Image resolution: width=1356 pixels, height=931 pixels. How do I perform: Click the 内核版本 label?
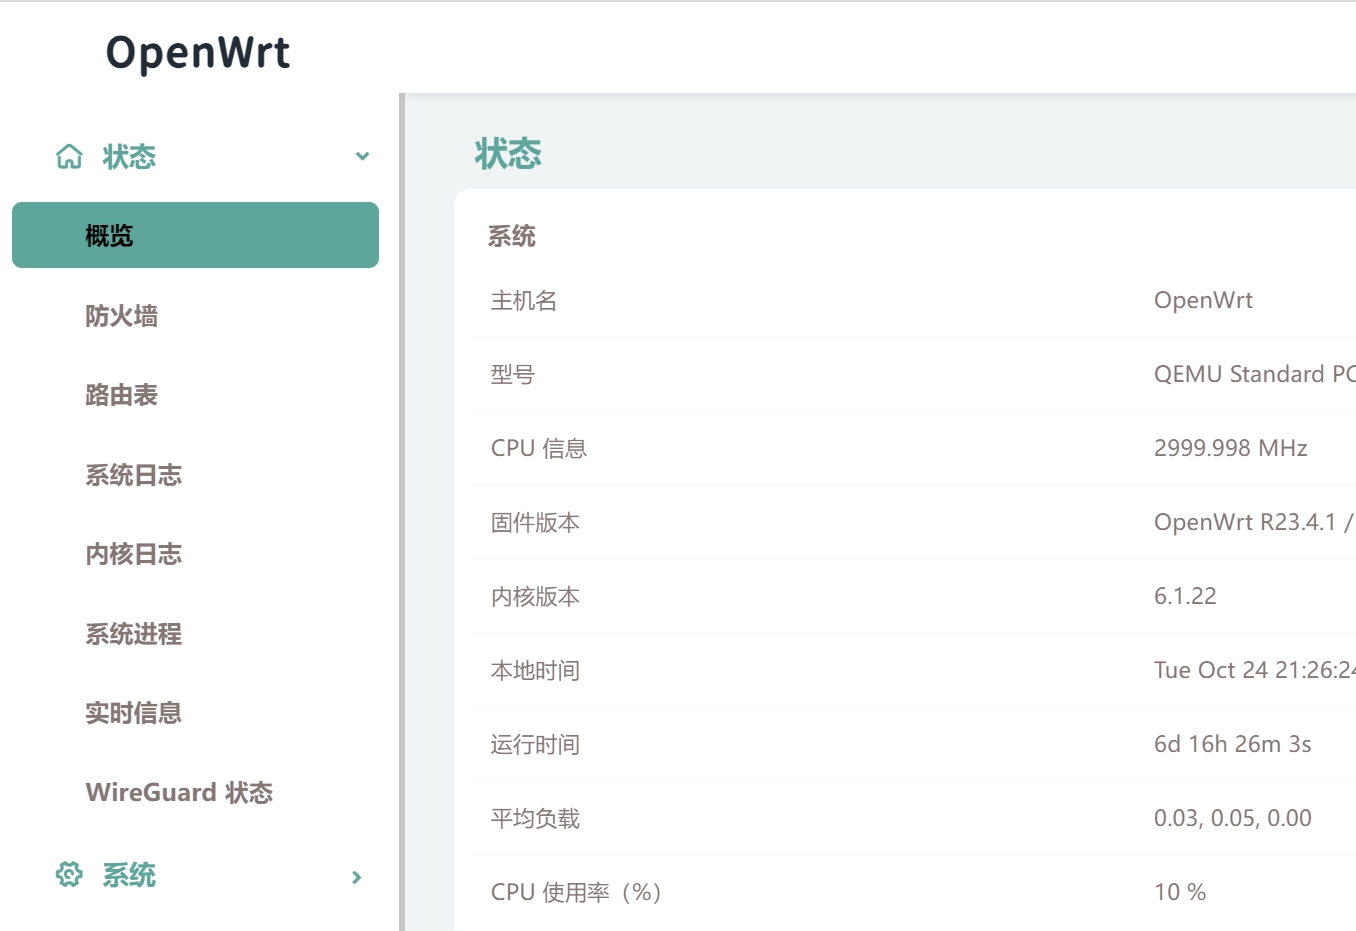point(535,596)
